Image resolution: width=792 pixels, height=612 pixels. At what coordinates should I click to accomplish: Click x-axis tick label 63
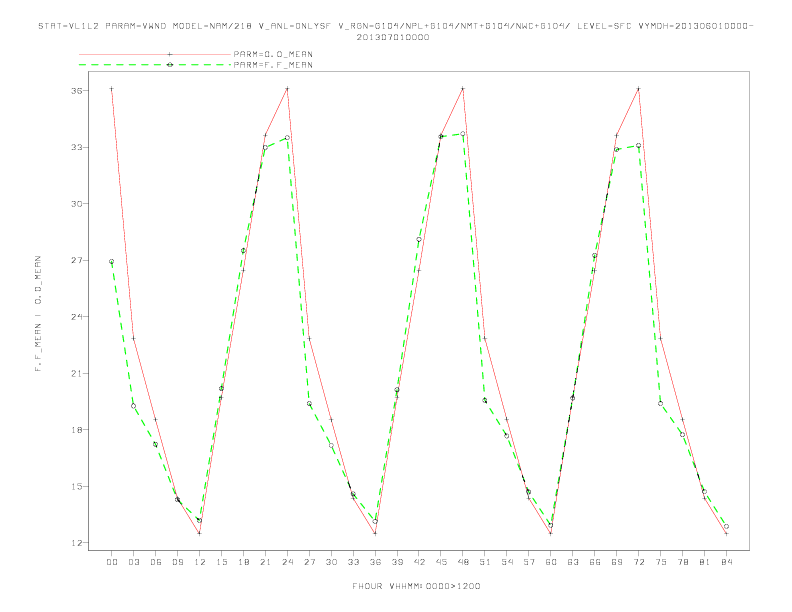pos(573,562)
